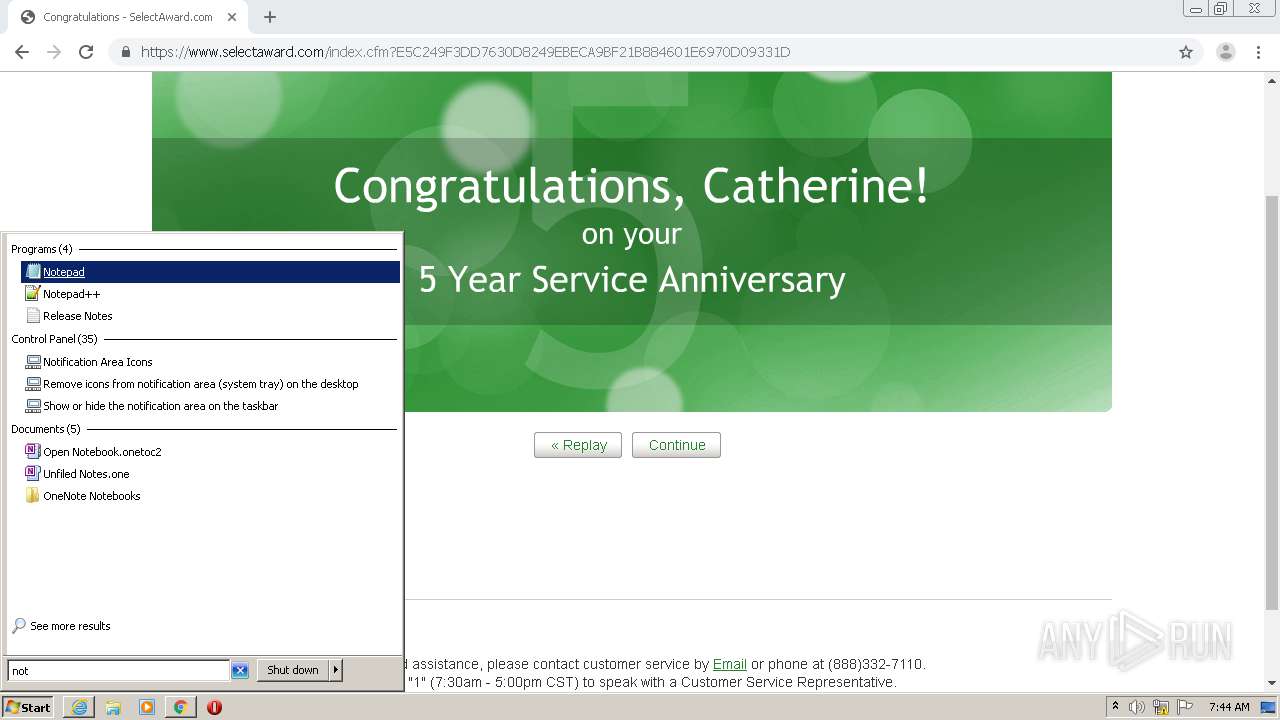Reload the SelectAward page
The image size is (1280, 720).
point(86,52)
